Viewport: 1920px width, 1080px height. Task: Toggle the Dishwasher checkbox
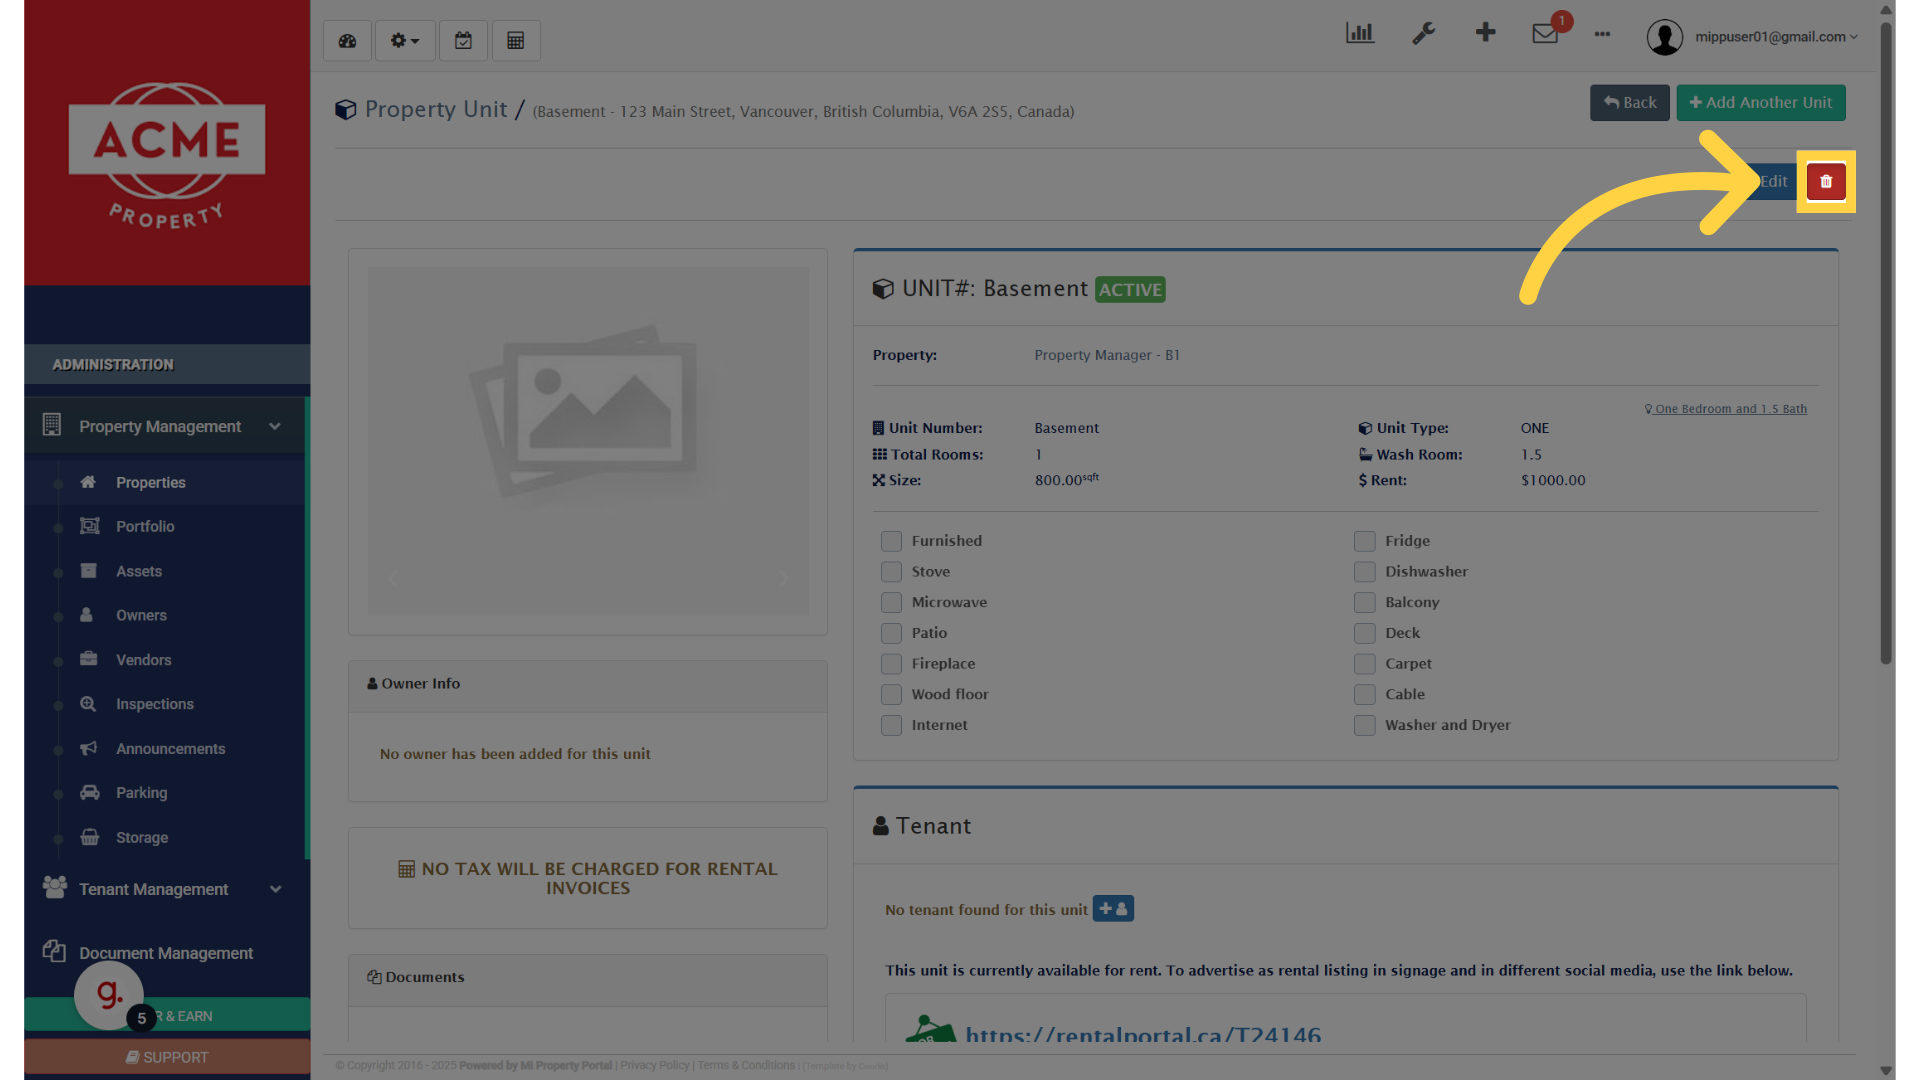point(1365,572)
